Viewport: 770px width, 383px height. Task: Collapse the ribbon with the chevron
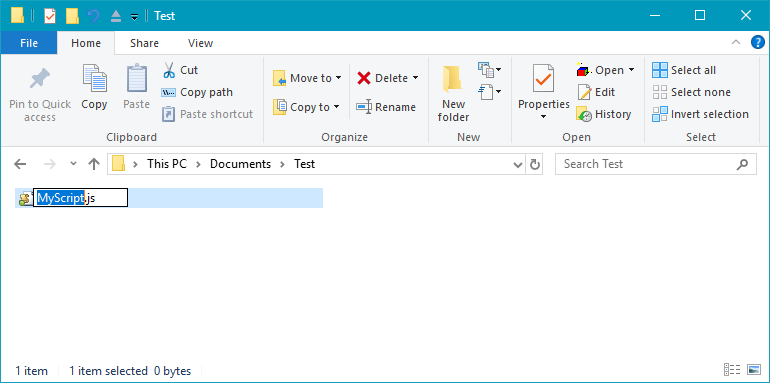(736, 43)
